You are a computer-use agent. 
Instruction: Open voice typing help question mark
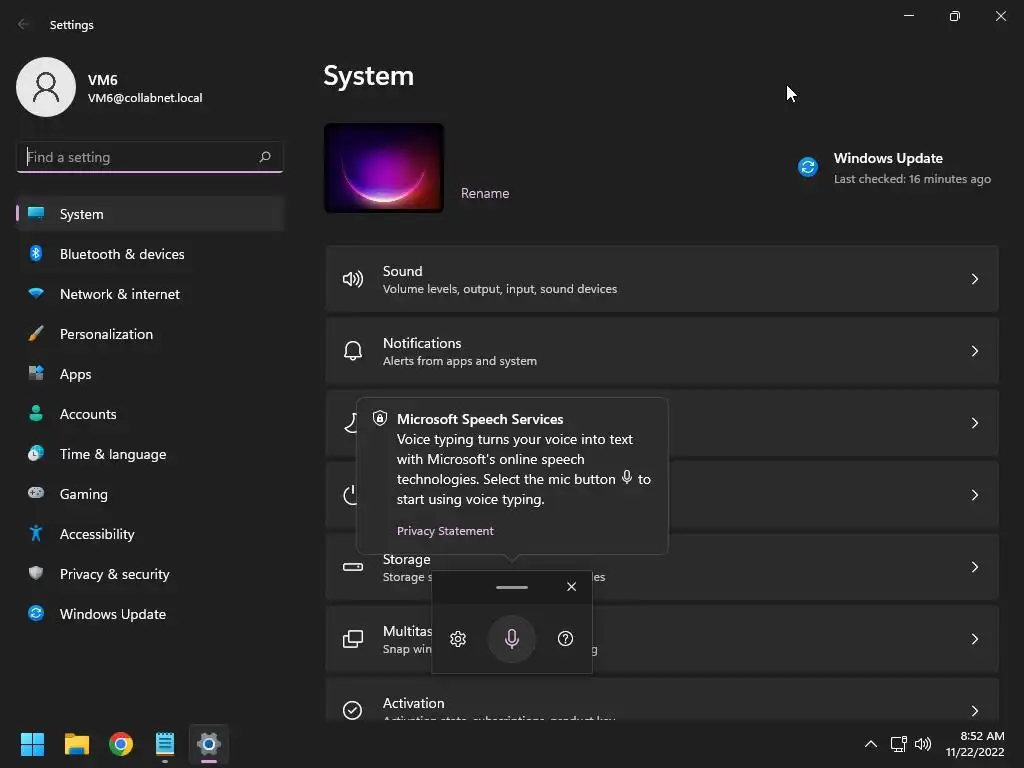point(565,638)
